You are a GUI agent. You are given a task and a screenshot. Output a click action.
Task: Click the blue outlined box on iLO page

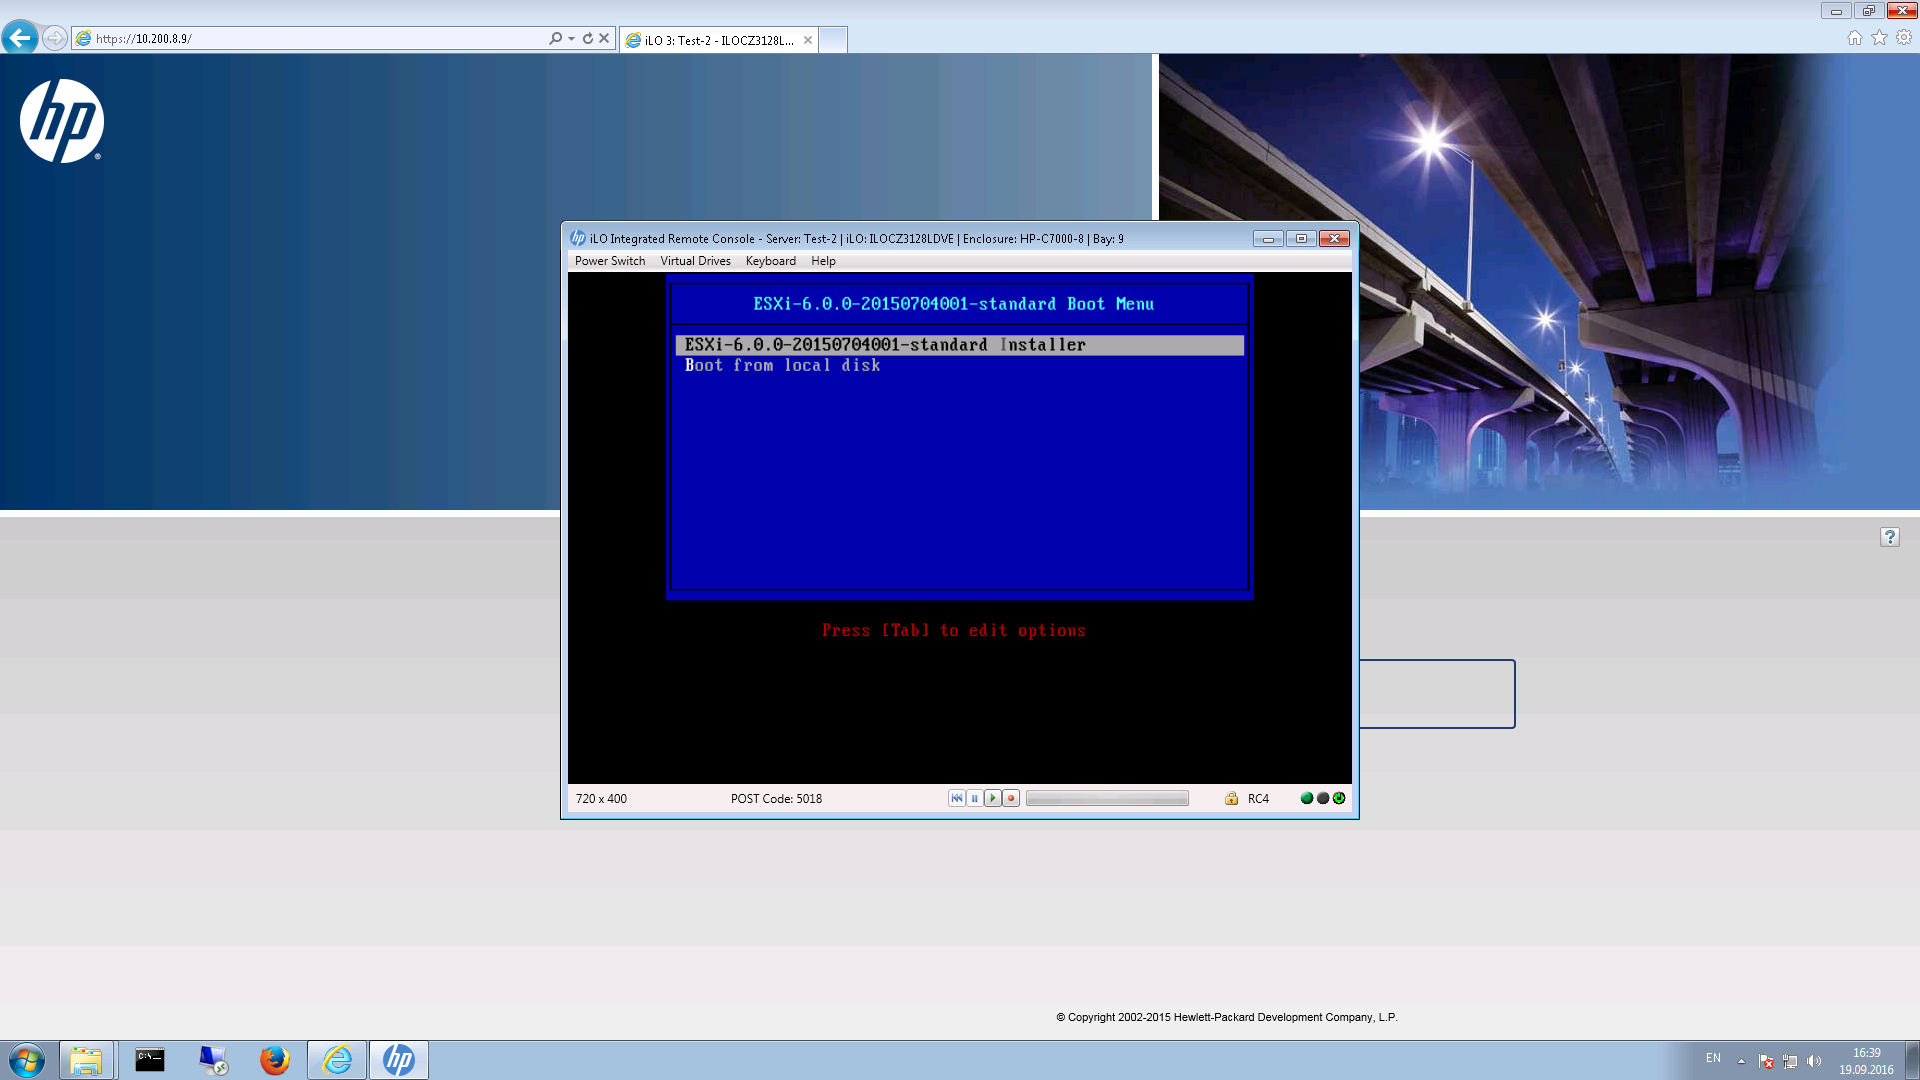point(1437,694)
